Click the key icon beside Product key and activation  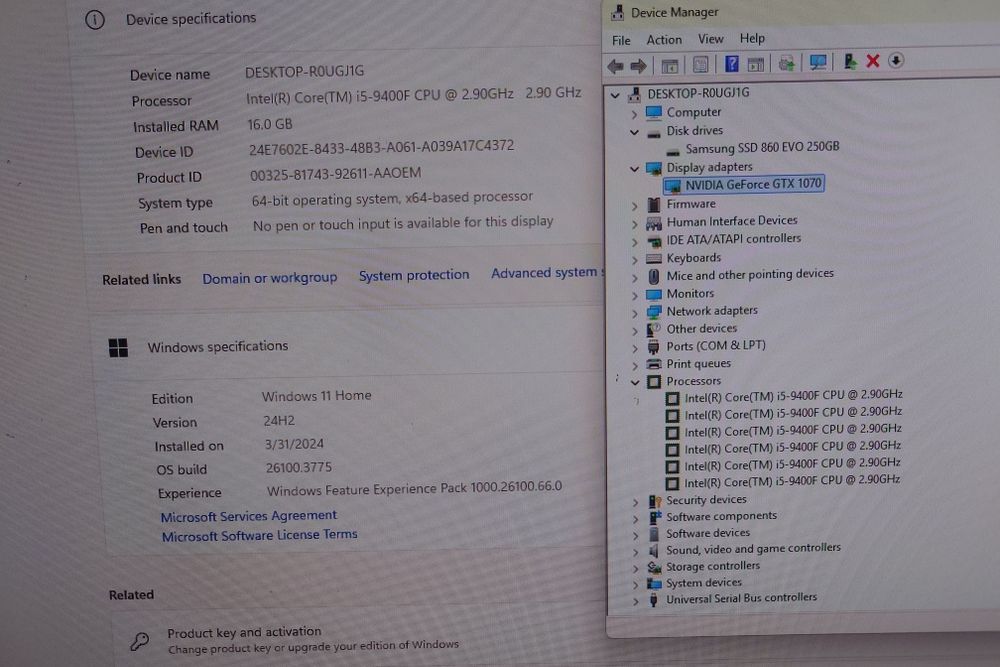[x=139, y=640]
